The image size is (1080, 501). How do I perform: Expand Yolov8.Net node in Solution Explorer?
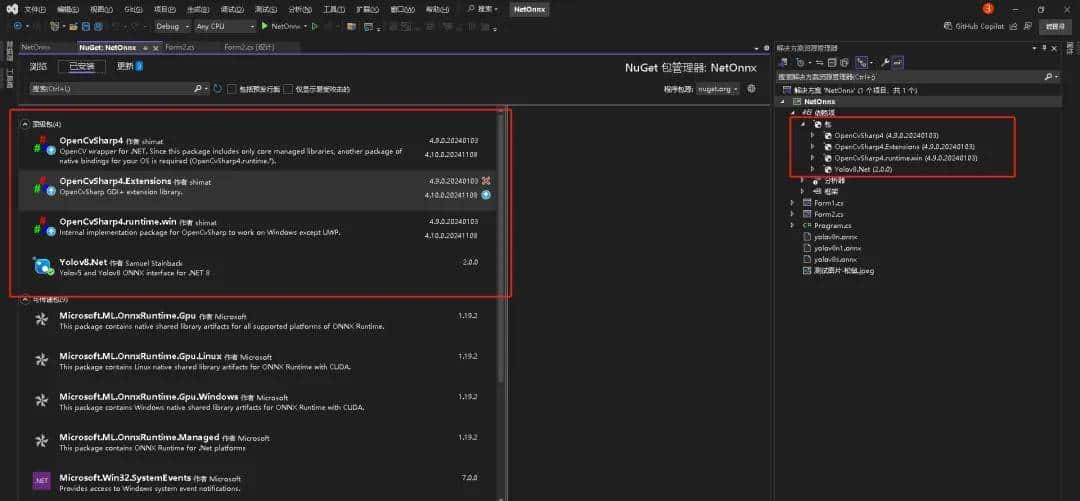coord(813,169)
